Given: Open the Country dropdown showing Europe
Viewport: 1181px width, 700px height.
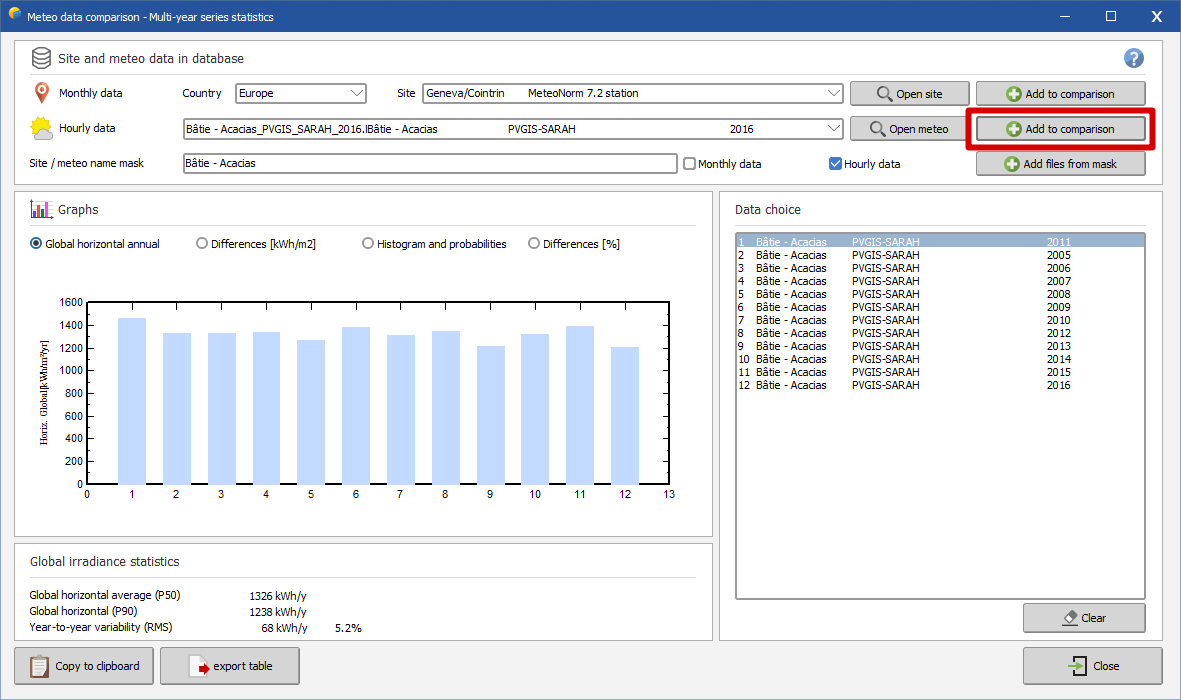Looking at the screenshot, I should [x=301, y=93].
